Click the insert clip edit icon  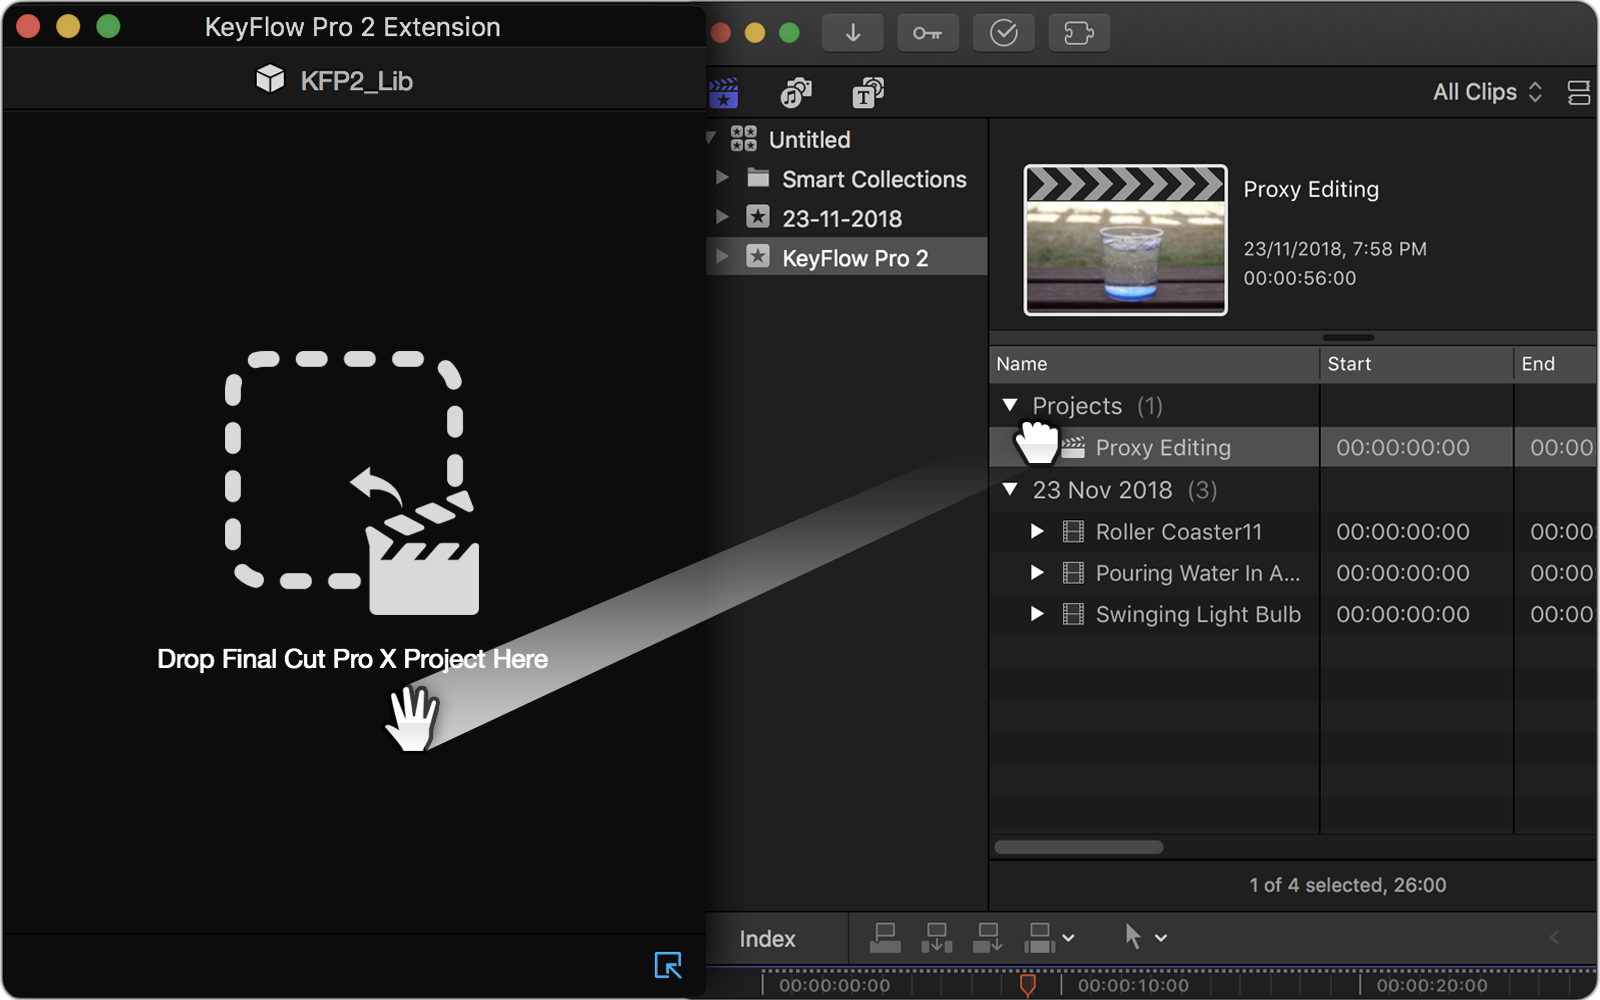point(936,937)
